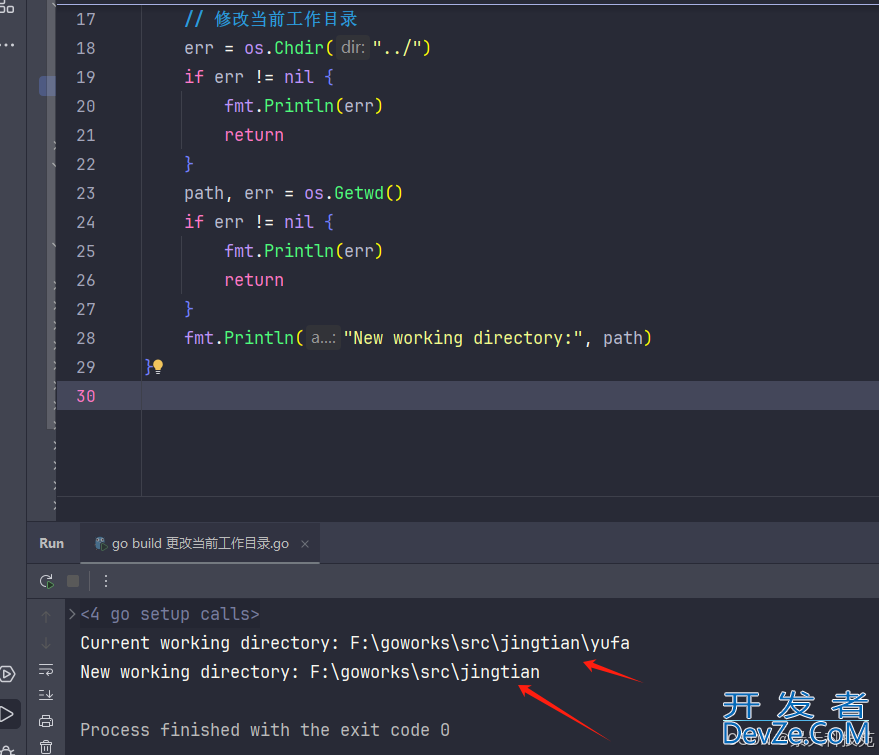Image resolution: width=879 pixels, height=755 pixels.
Task: Open the Run toolbar more options menu
Action: [x=106, y=581]
